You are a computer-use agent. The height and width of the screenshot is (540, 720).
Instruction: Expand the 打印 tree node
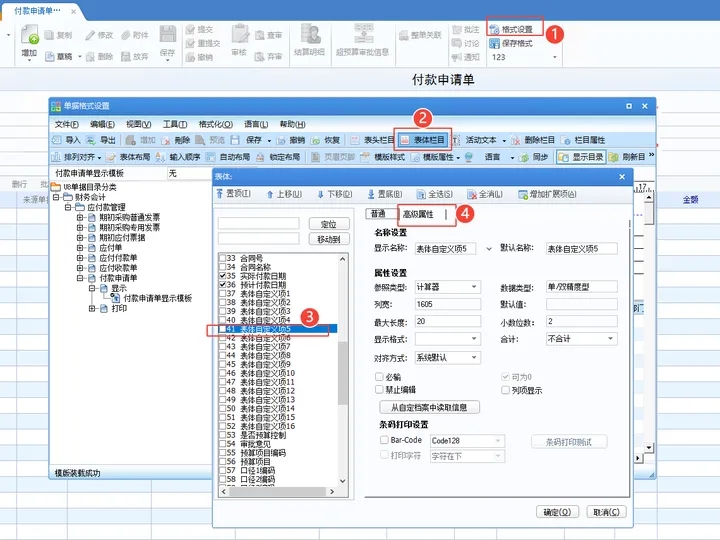point(92,308)
